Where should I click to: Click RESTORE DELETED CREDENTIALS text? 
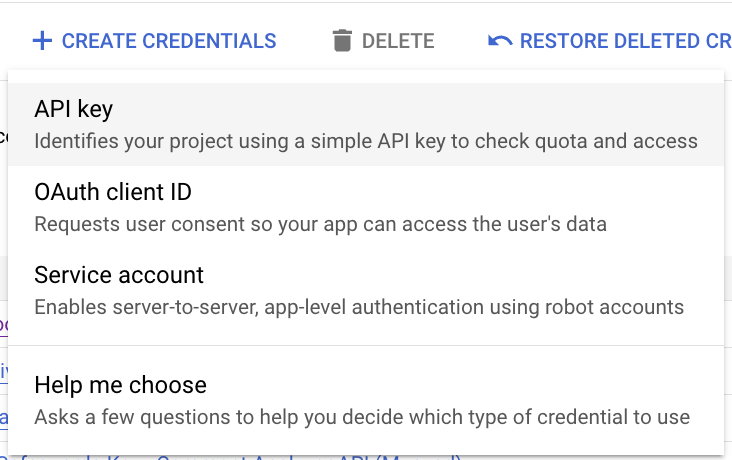(x=626, y=41)
